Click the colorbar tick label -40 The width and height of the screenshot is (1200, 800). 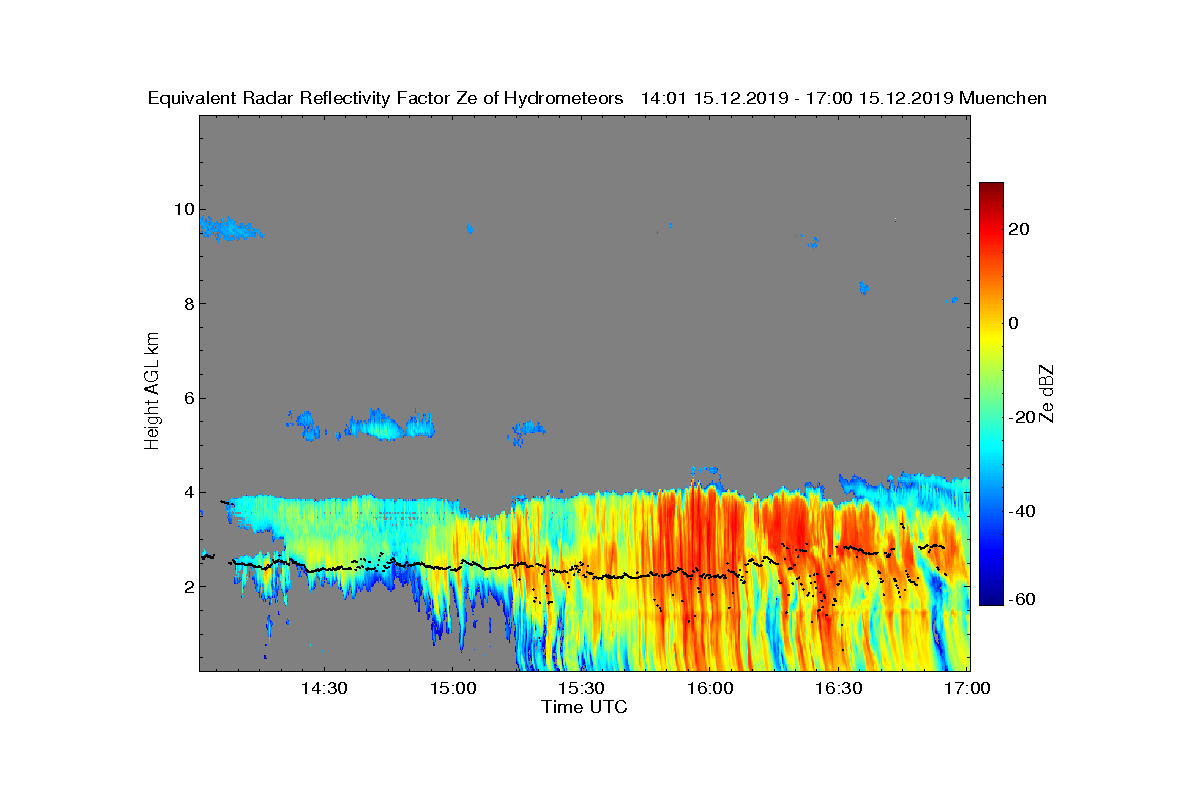point(1022,511)
